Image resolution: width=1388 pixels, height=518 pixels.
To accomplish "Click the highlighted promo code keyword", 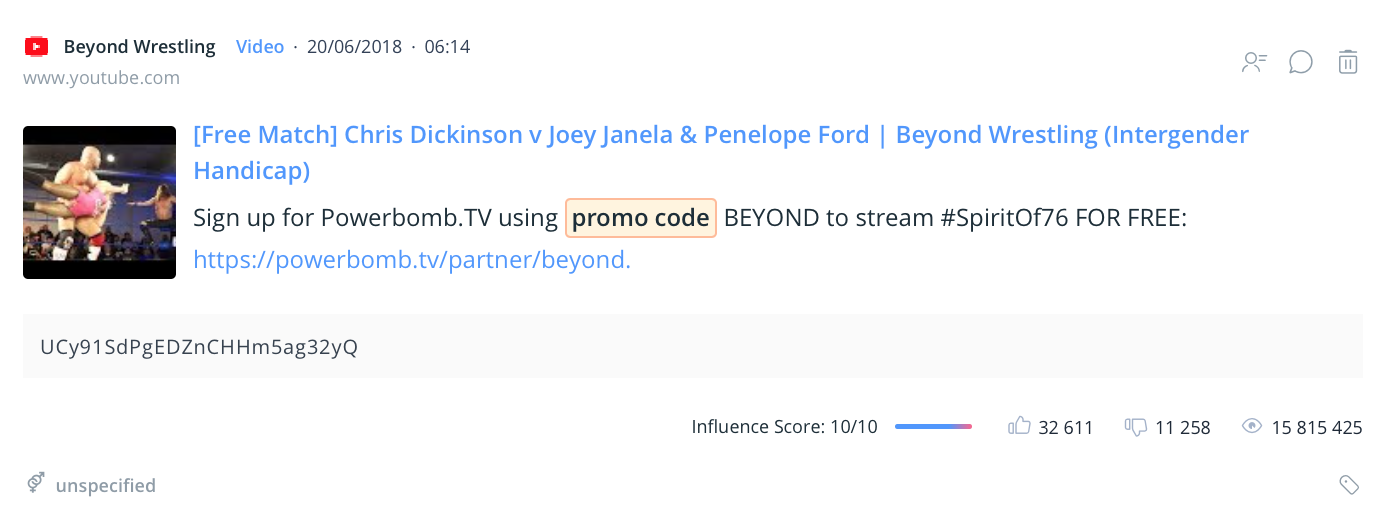I will [641, 218].
